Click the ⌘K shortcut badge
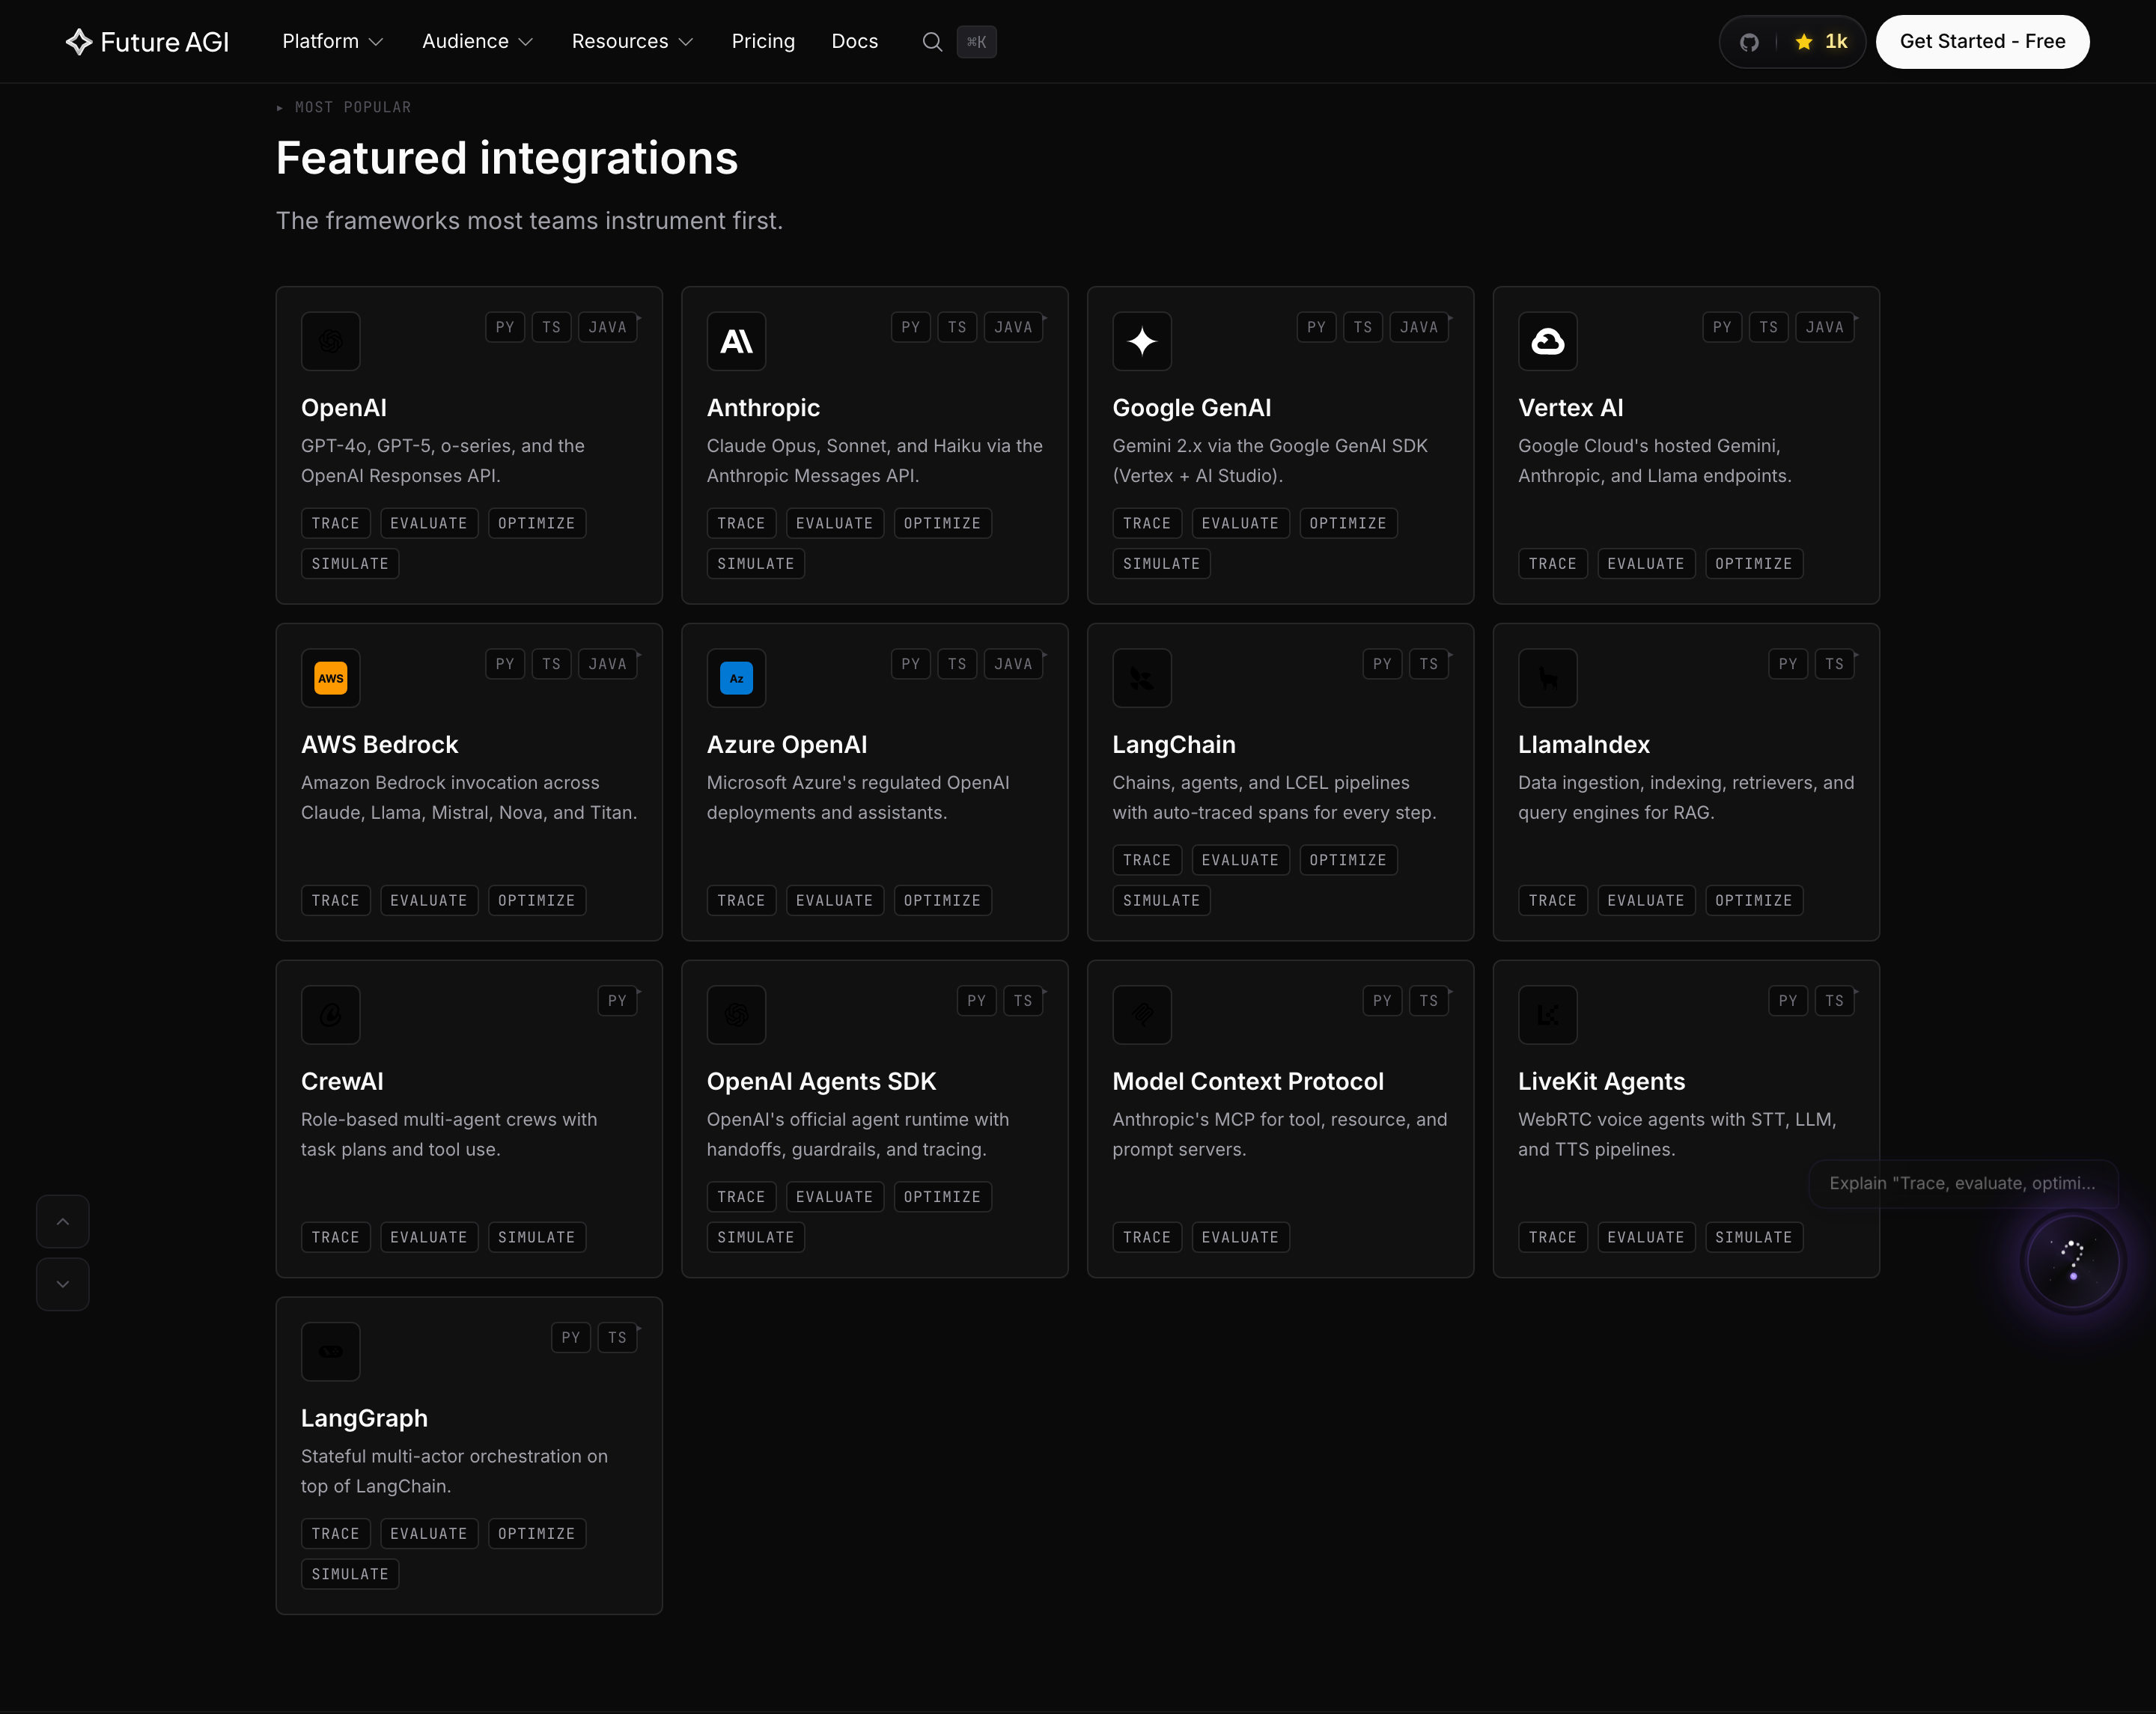Screen dimensions: 2156x1714 point(977,42)
